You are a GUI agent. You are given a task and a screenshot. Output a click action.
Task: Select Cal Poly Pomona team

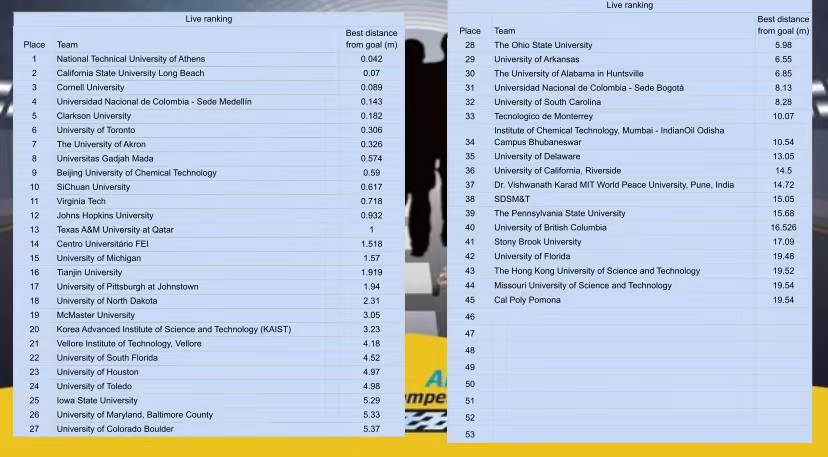coord(527,300)
